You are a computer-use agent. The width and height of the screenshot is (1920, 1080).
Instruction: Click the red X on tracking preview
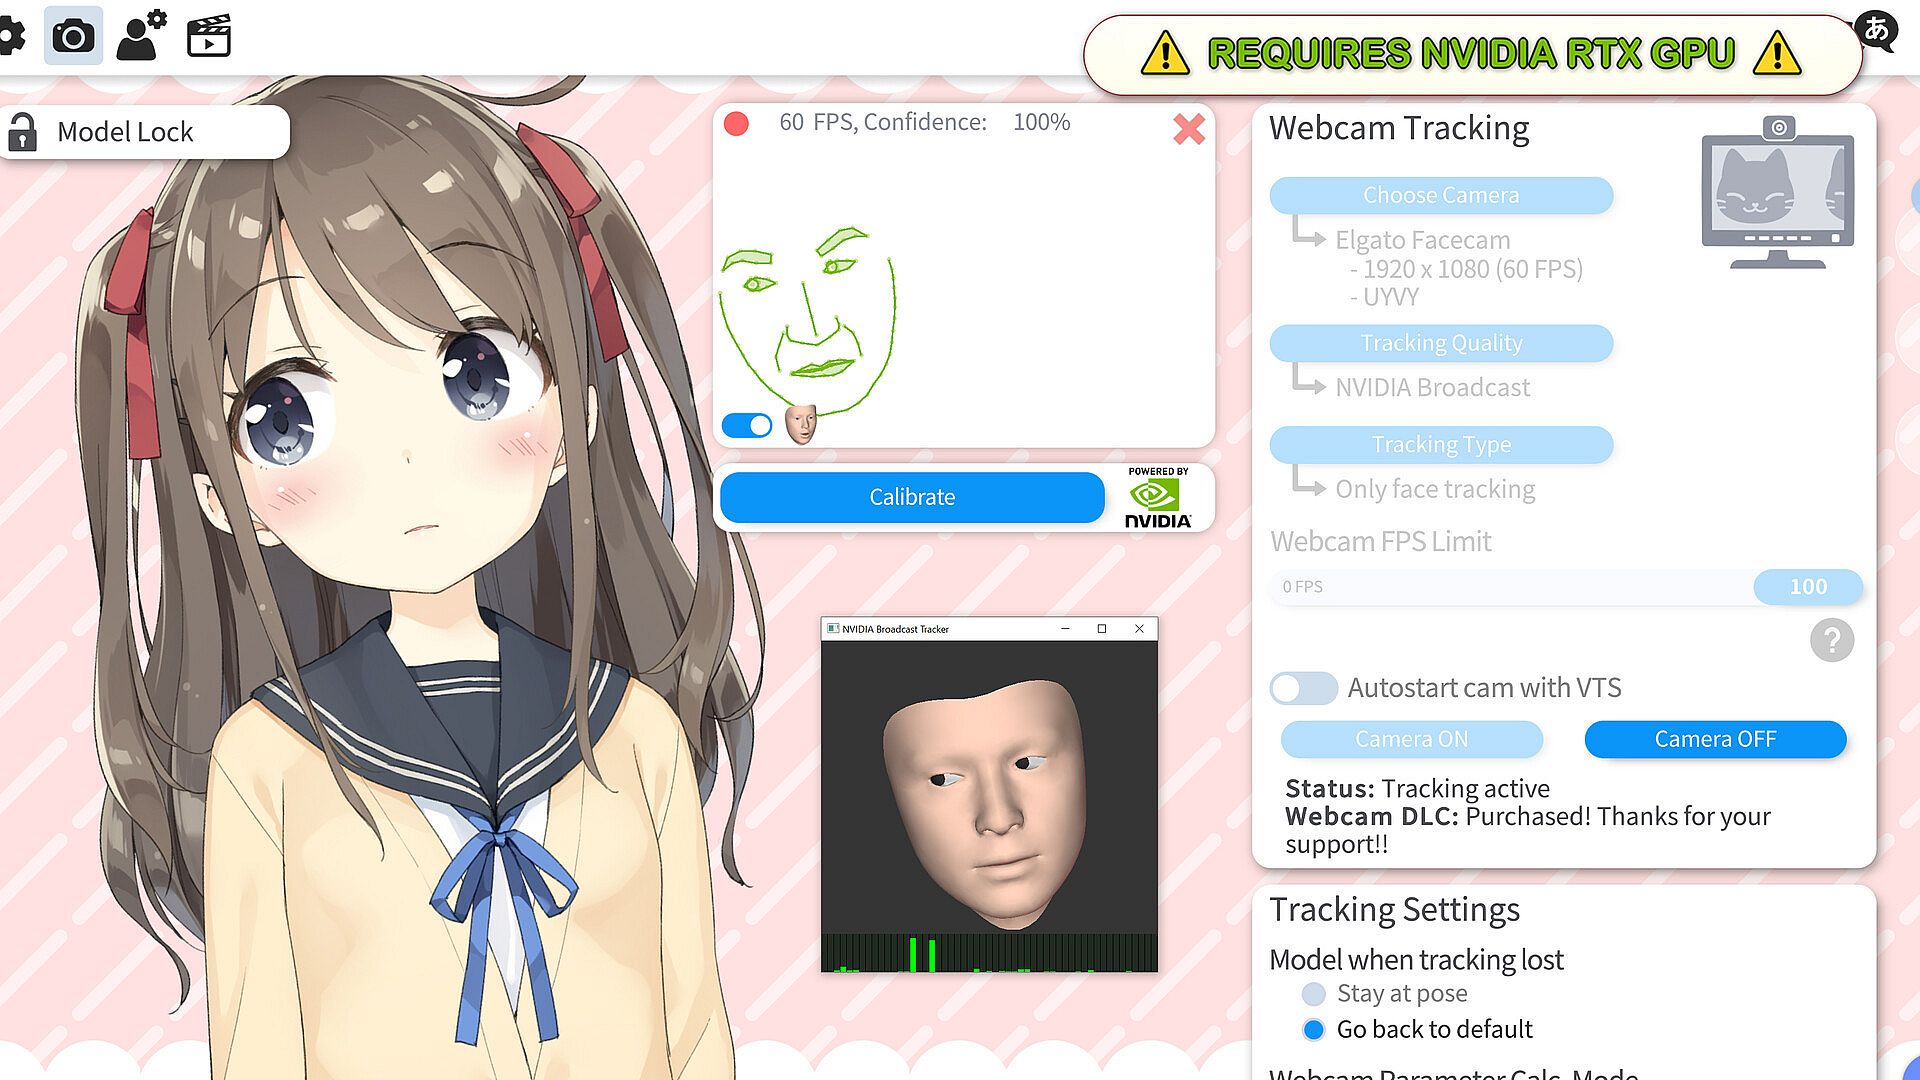pyautogui.click(x=1188, y=129)
